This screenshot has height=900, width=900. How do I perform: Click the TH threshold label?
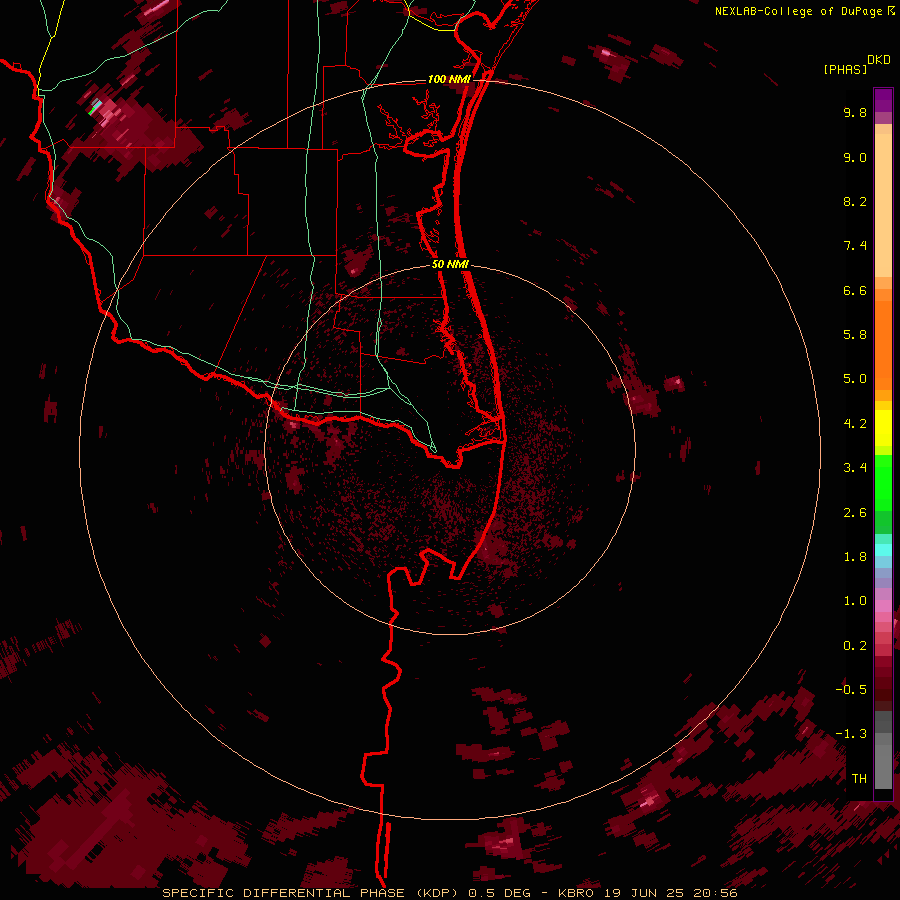pos(859,779)
